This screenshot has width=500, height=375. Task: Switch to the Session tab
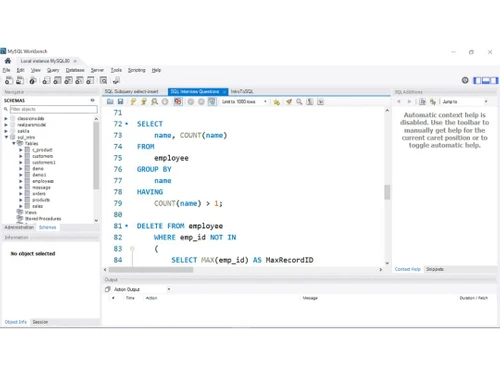tap(40, 322)
